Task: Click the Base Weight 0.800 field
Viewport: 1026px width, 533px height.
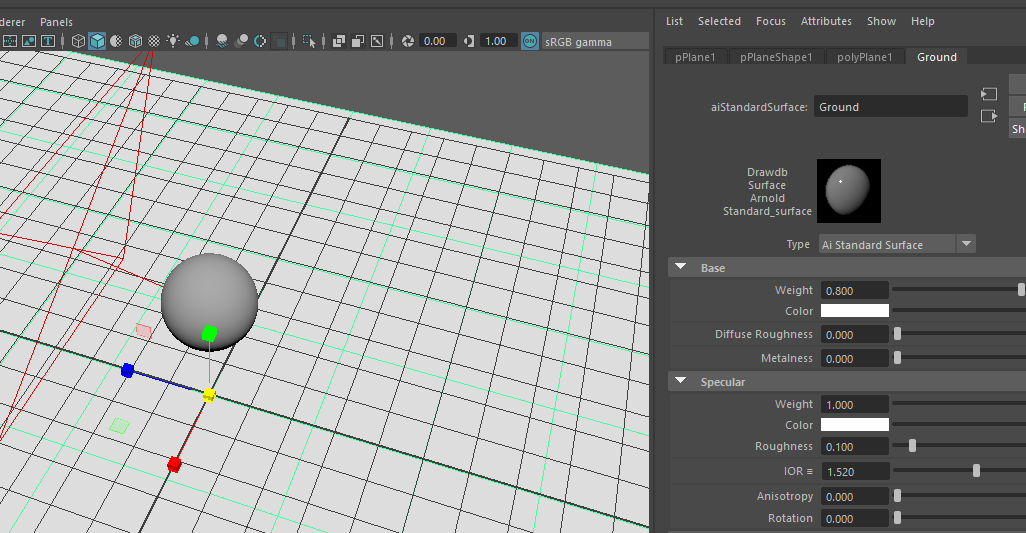Action: pos(855,290)
